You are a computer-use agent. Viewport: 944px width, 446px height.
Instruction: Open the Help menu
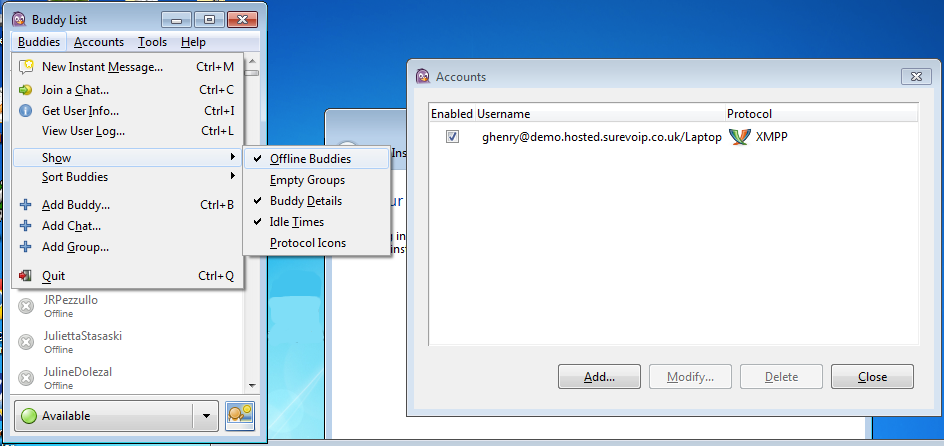pyautogui.click(x=193, y=42)
